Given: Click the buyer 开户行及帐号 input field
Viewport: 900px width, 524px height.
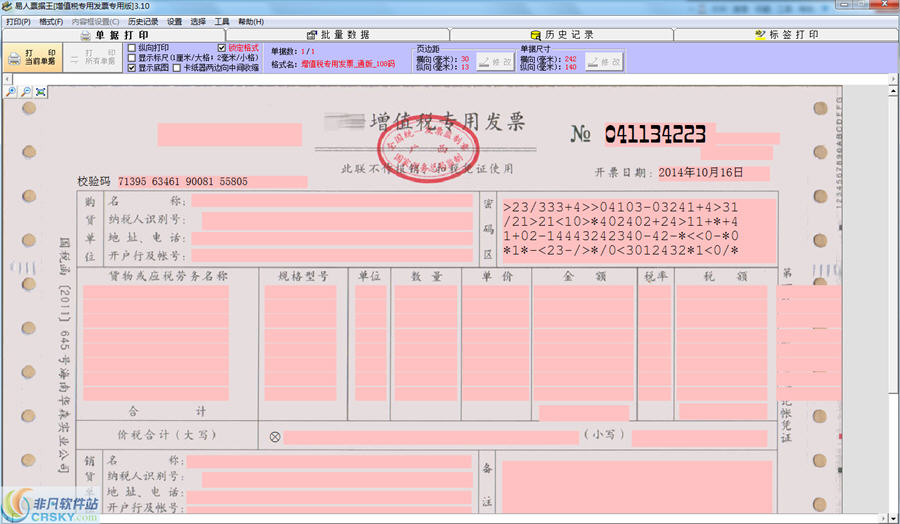Looking at the screenshot, I should tap(332, 255).
